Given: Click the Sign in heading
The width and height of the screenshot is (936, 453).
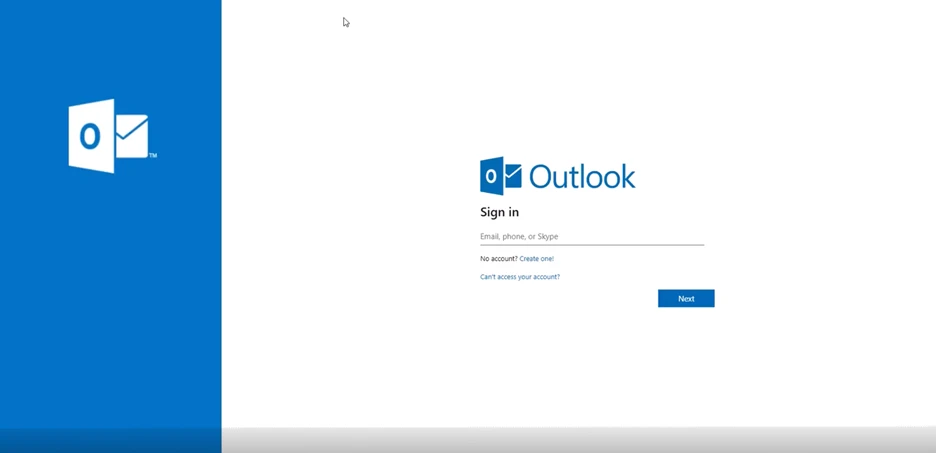Looking at the screenshot, I should (499, 212).
